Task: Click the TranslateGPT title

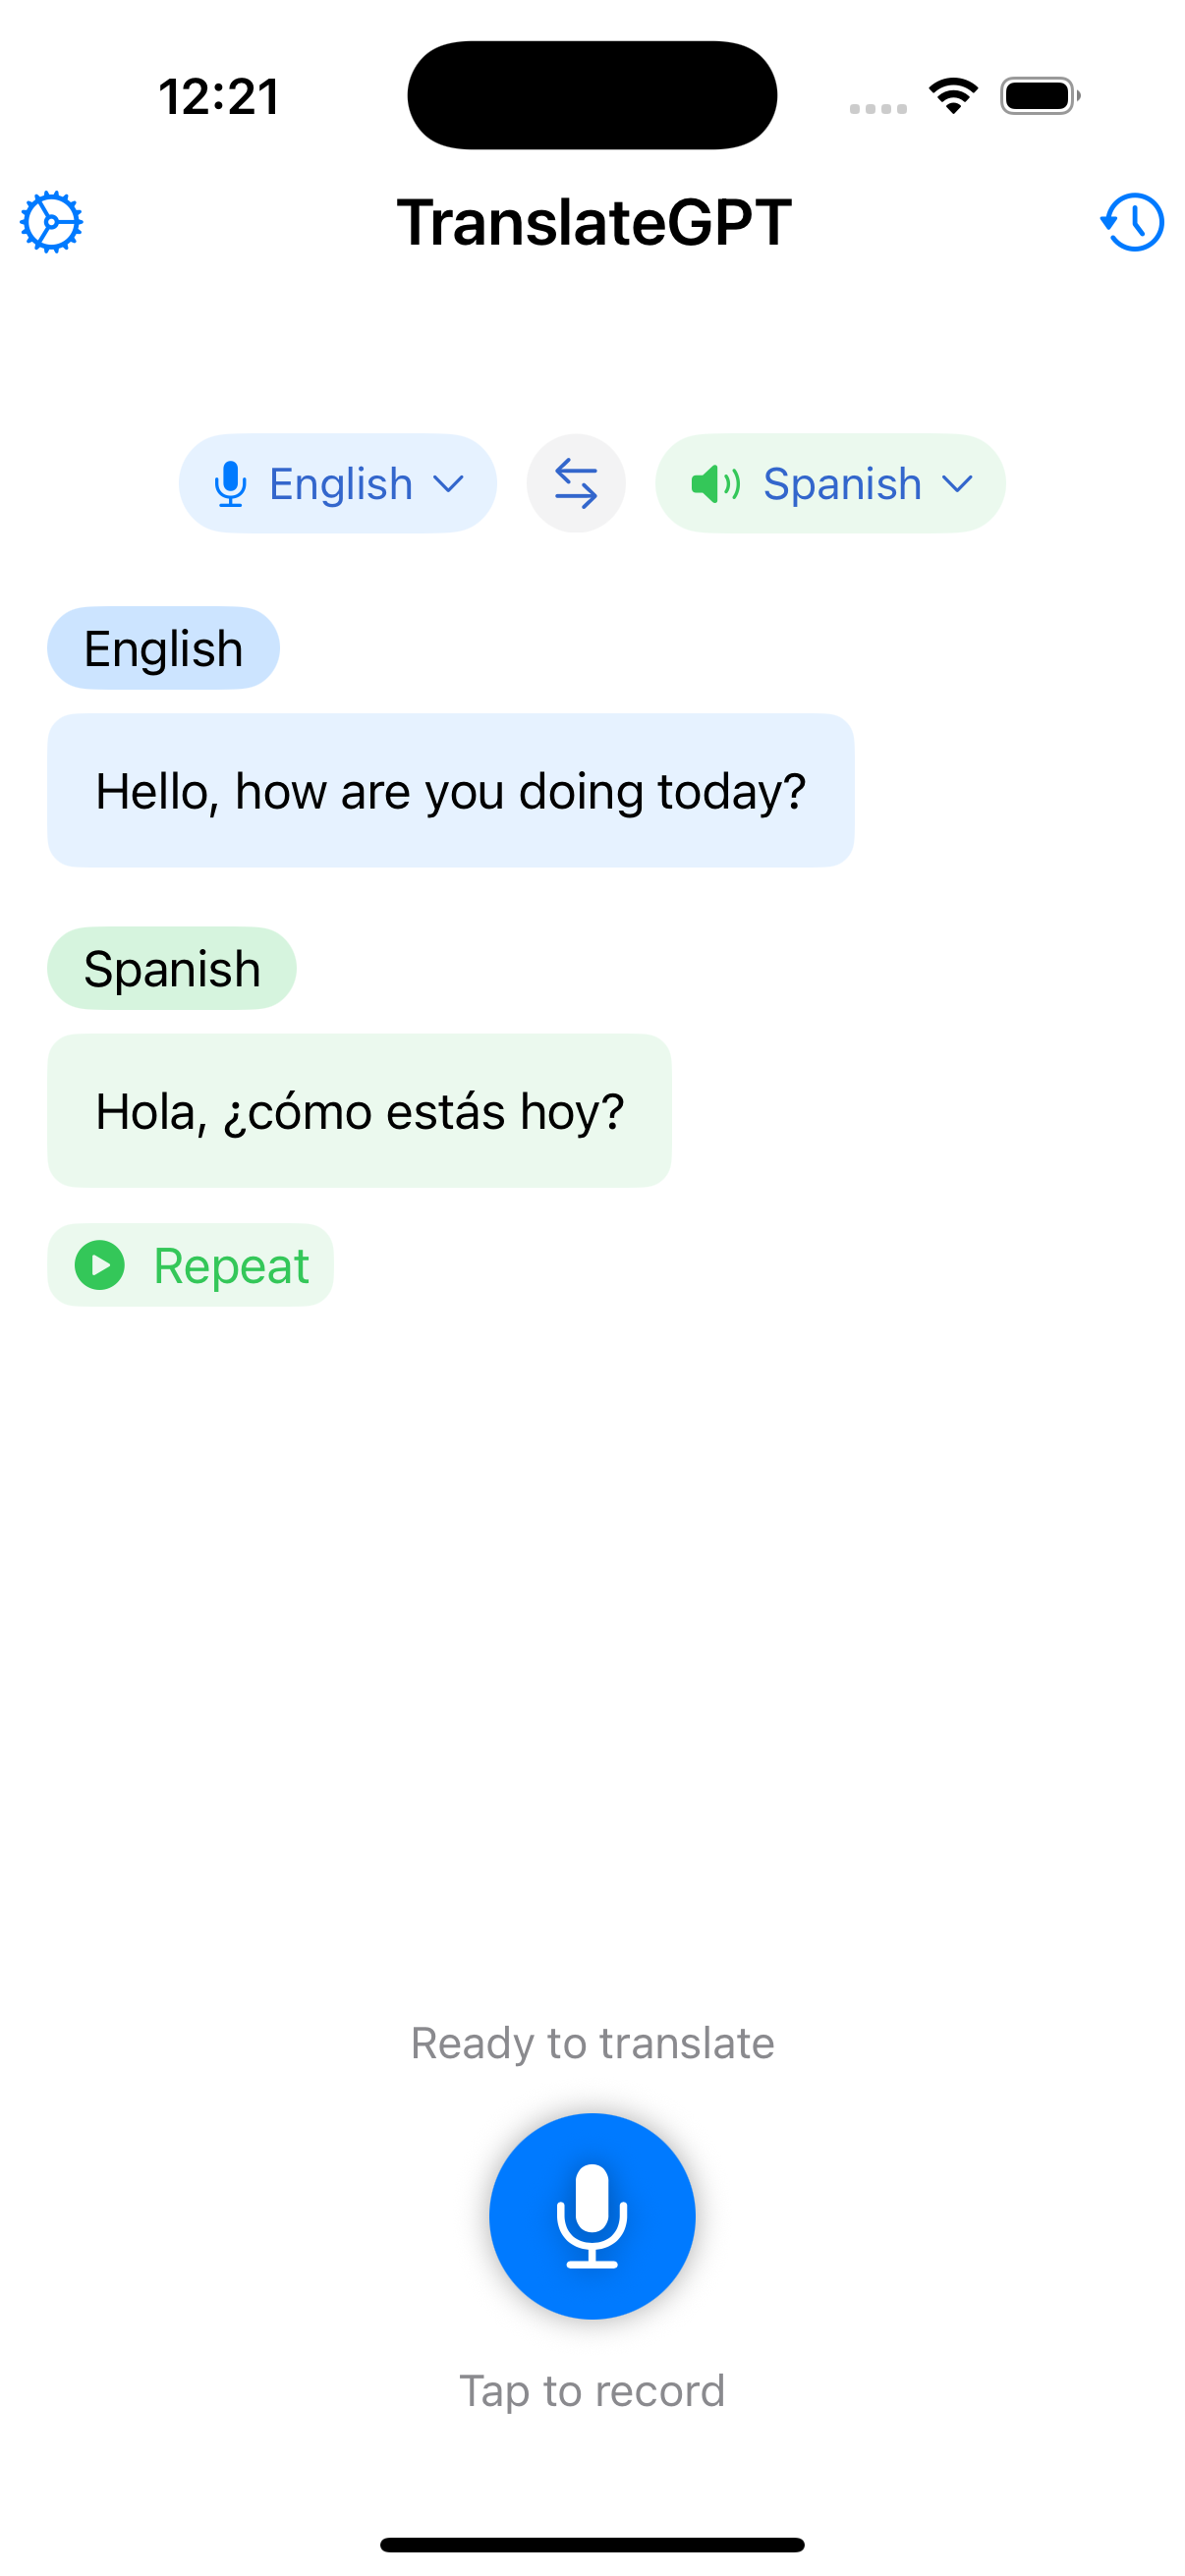Action: point(592,222)
